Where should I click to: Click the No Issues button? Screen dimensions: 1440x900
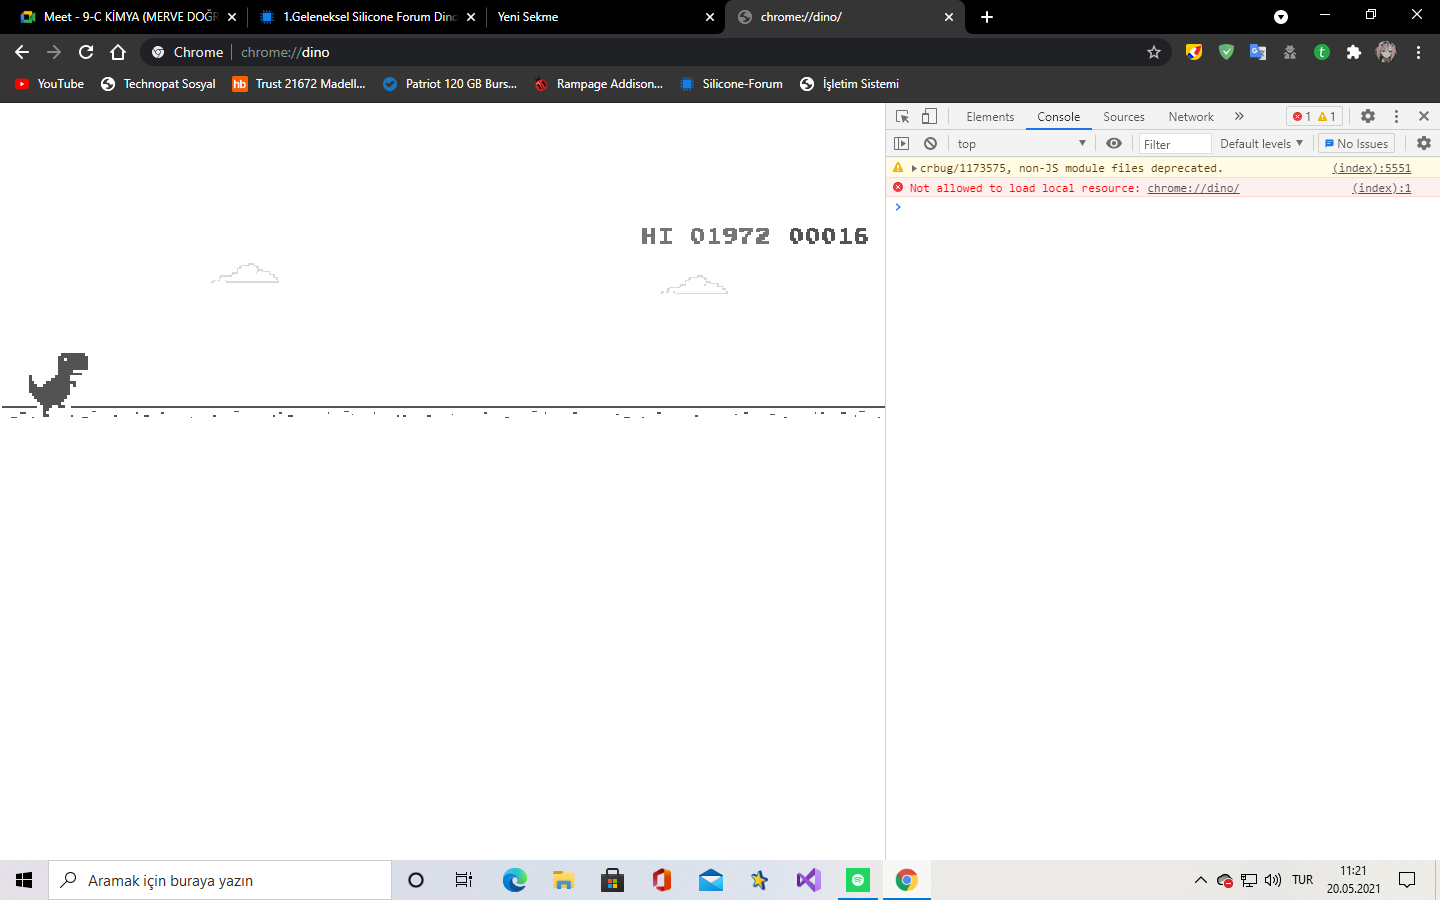[x=1356, y=144]
